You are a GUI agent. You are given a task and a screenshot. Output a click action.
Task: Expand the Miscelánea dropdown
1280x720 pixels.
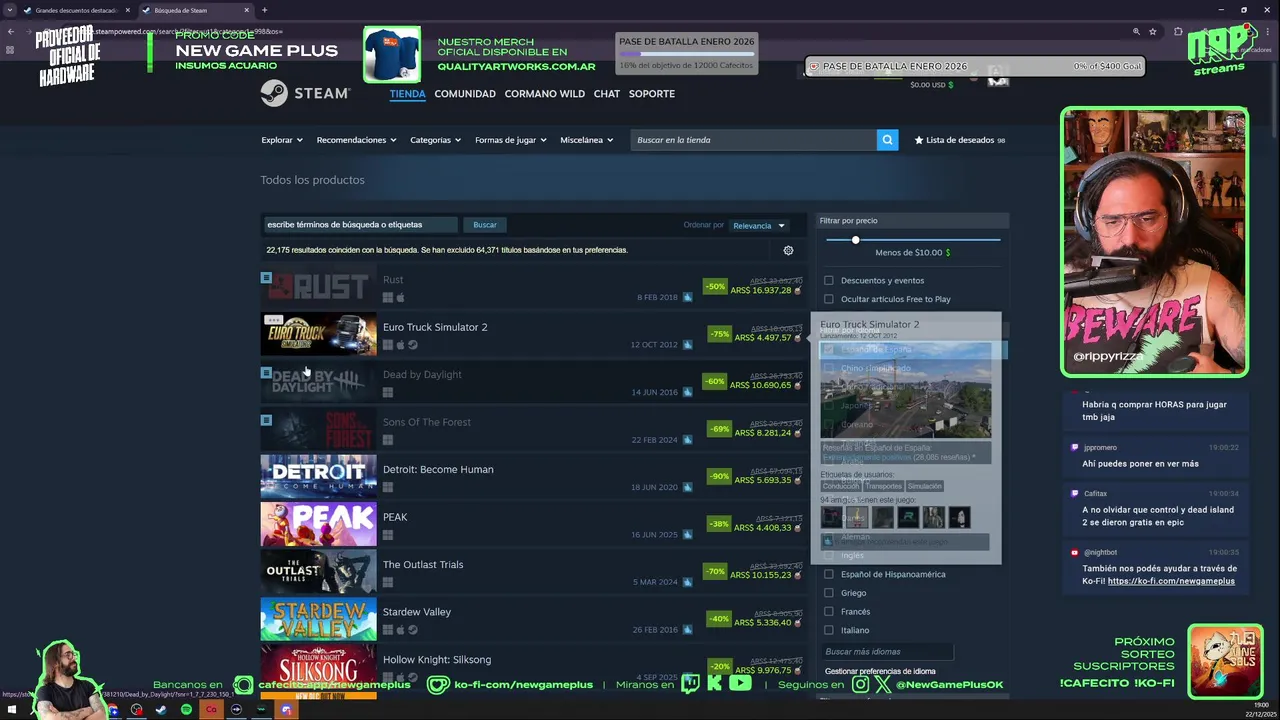click(x=586, y=140)
